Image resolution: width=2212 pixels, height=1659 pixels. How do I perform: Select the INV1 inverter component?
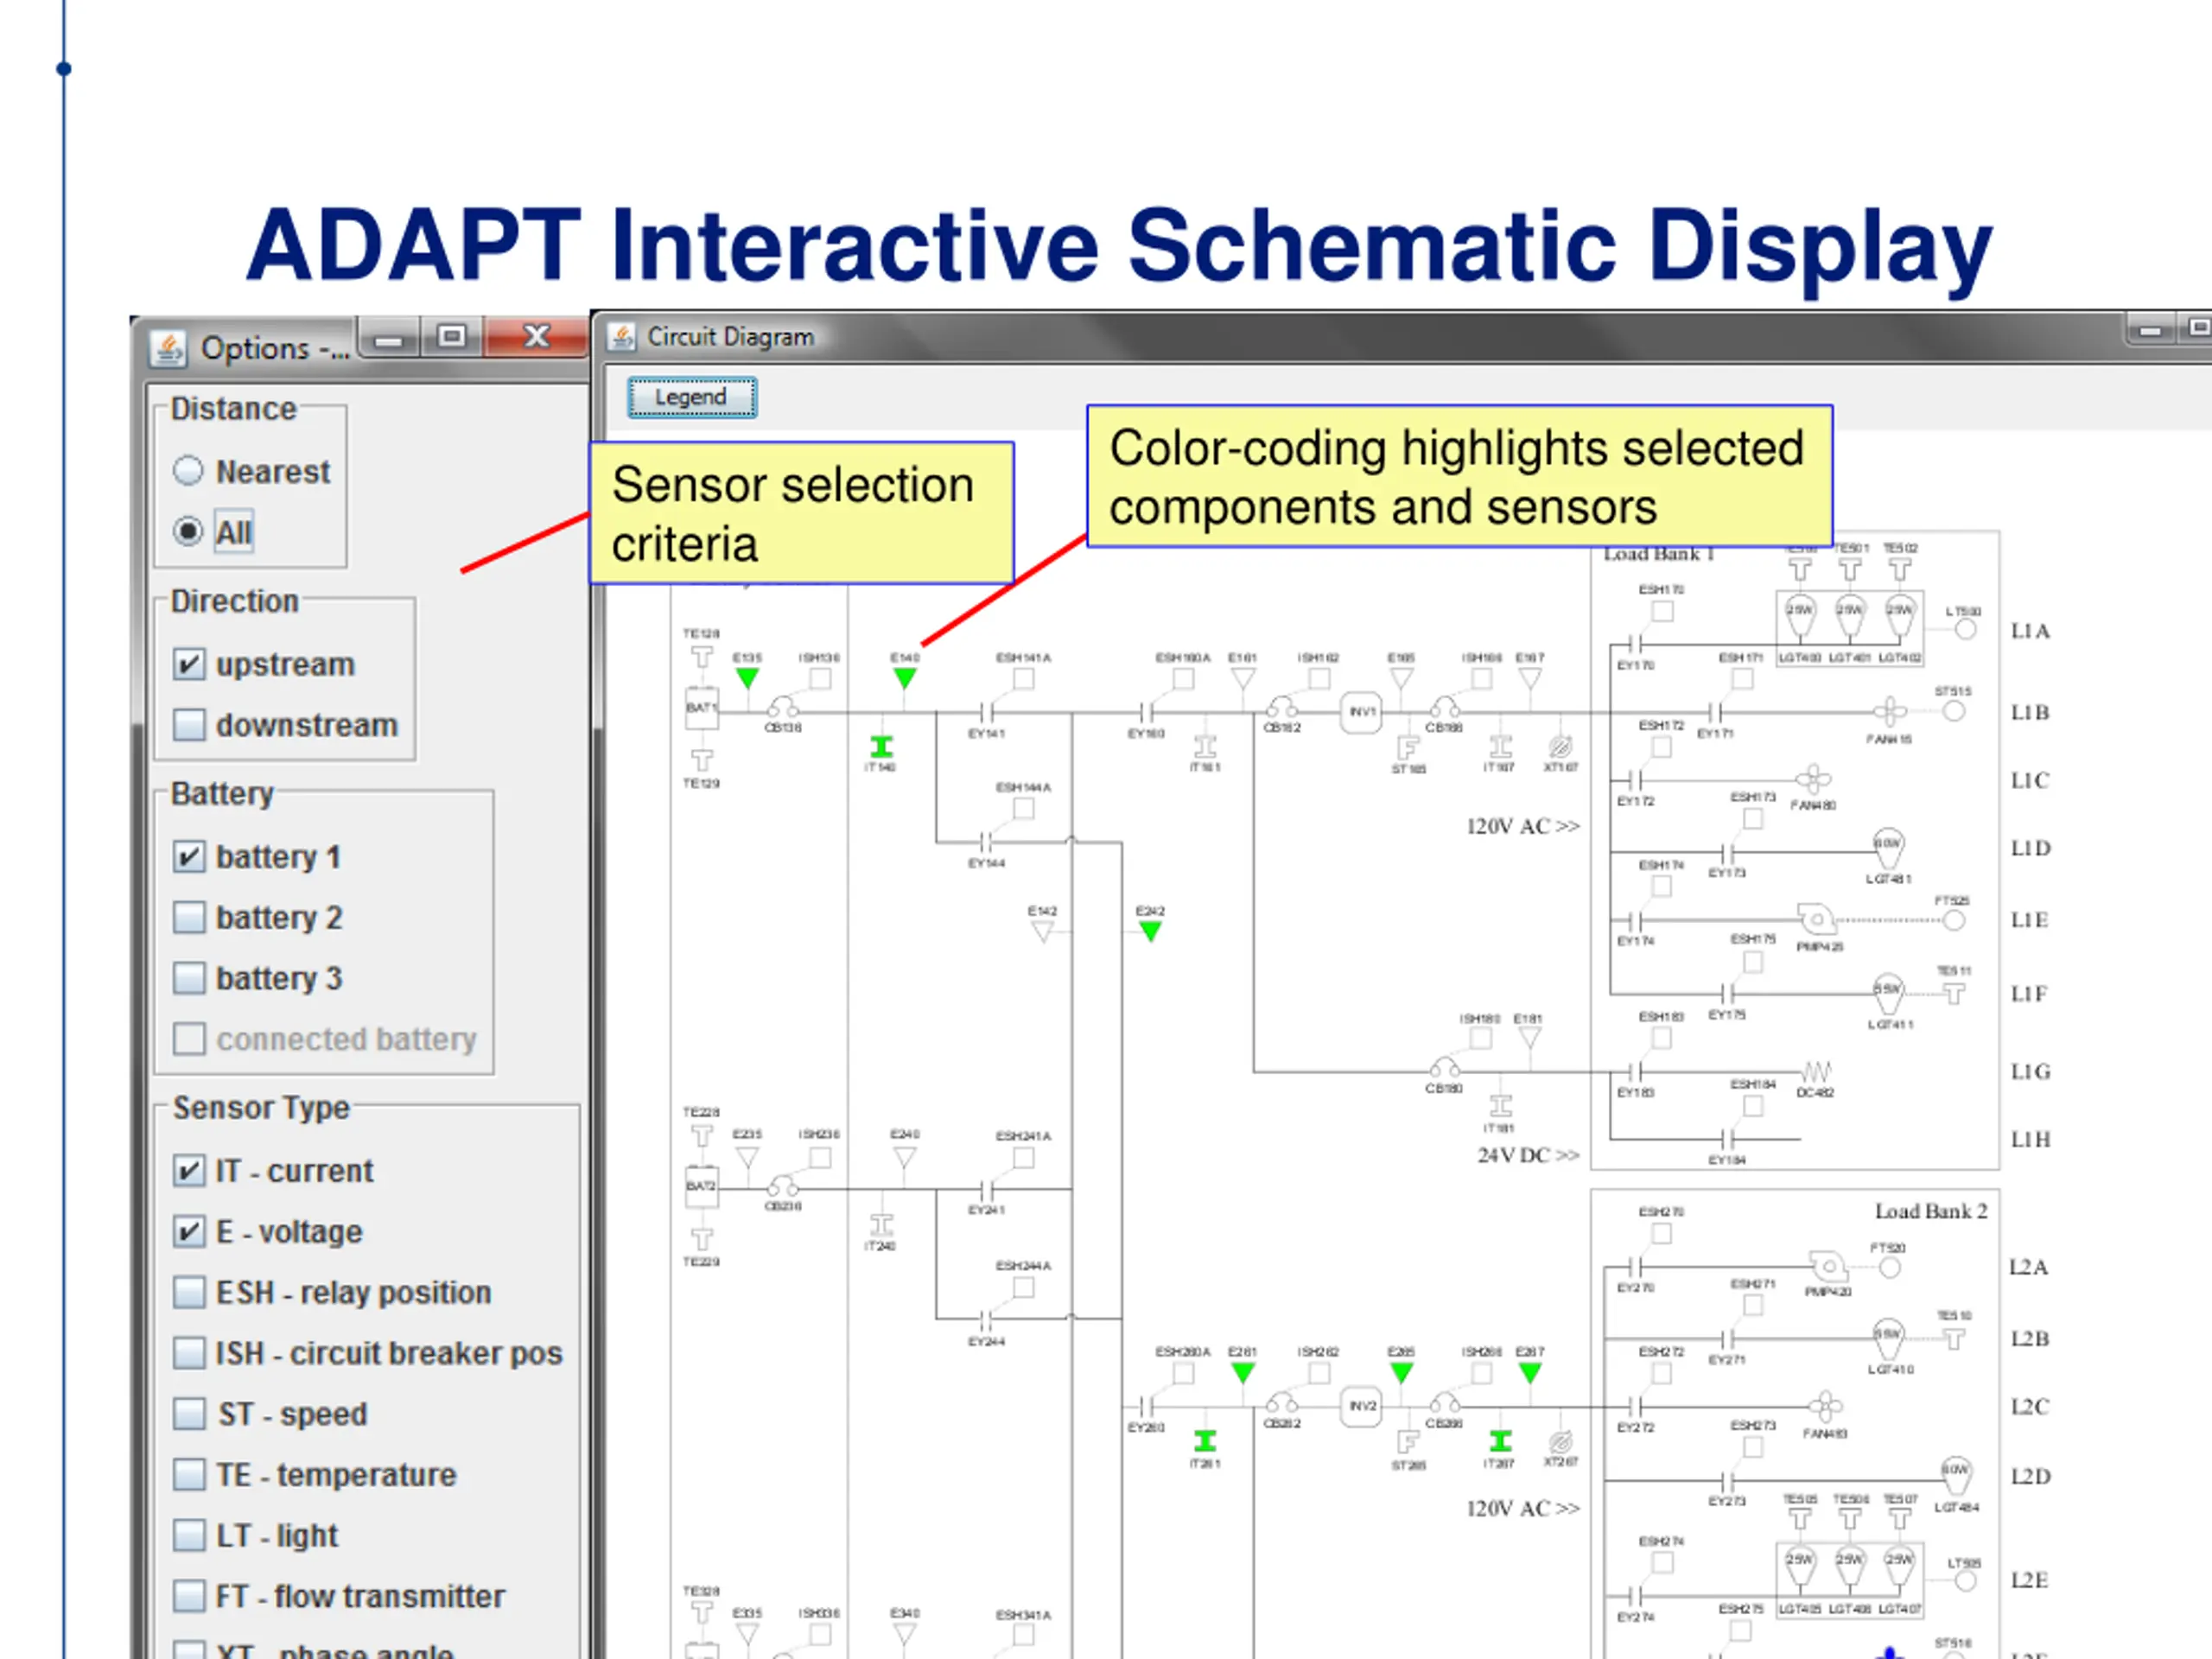click(x=1361, y=712)
